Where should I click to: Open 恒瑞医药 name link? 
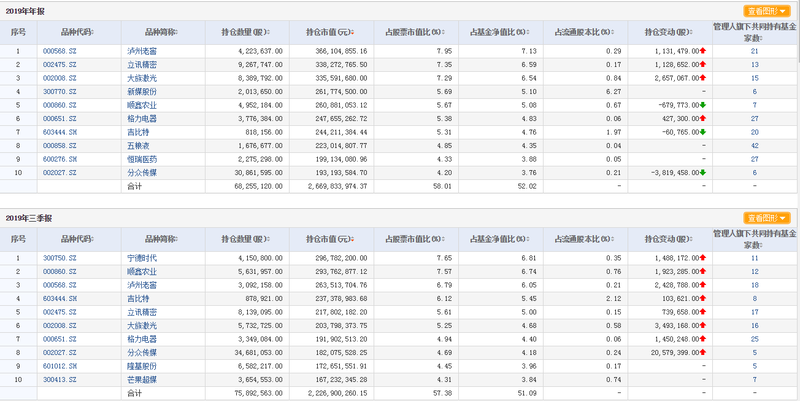[142, 159]
